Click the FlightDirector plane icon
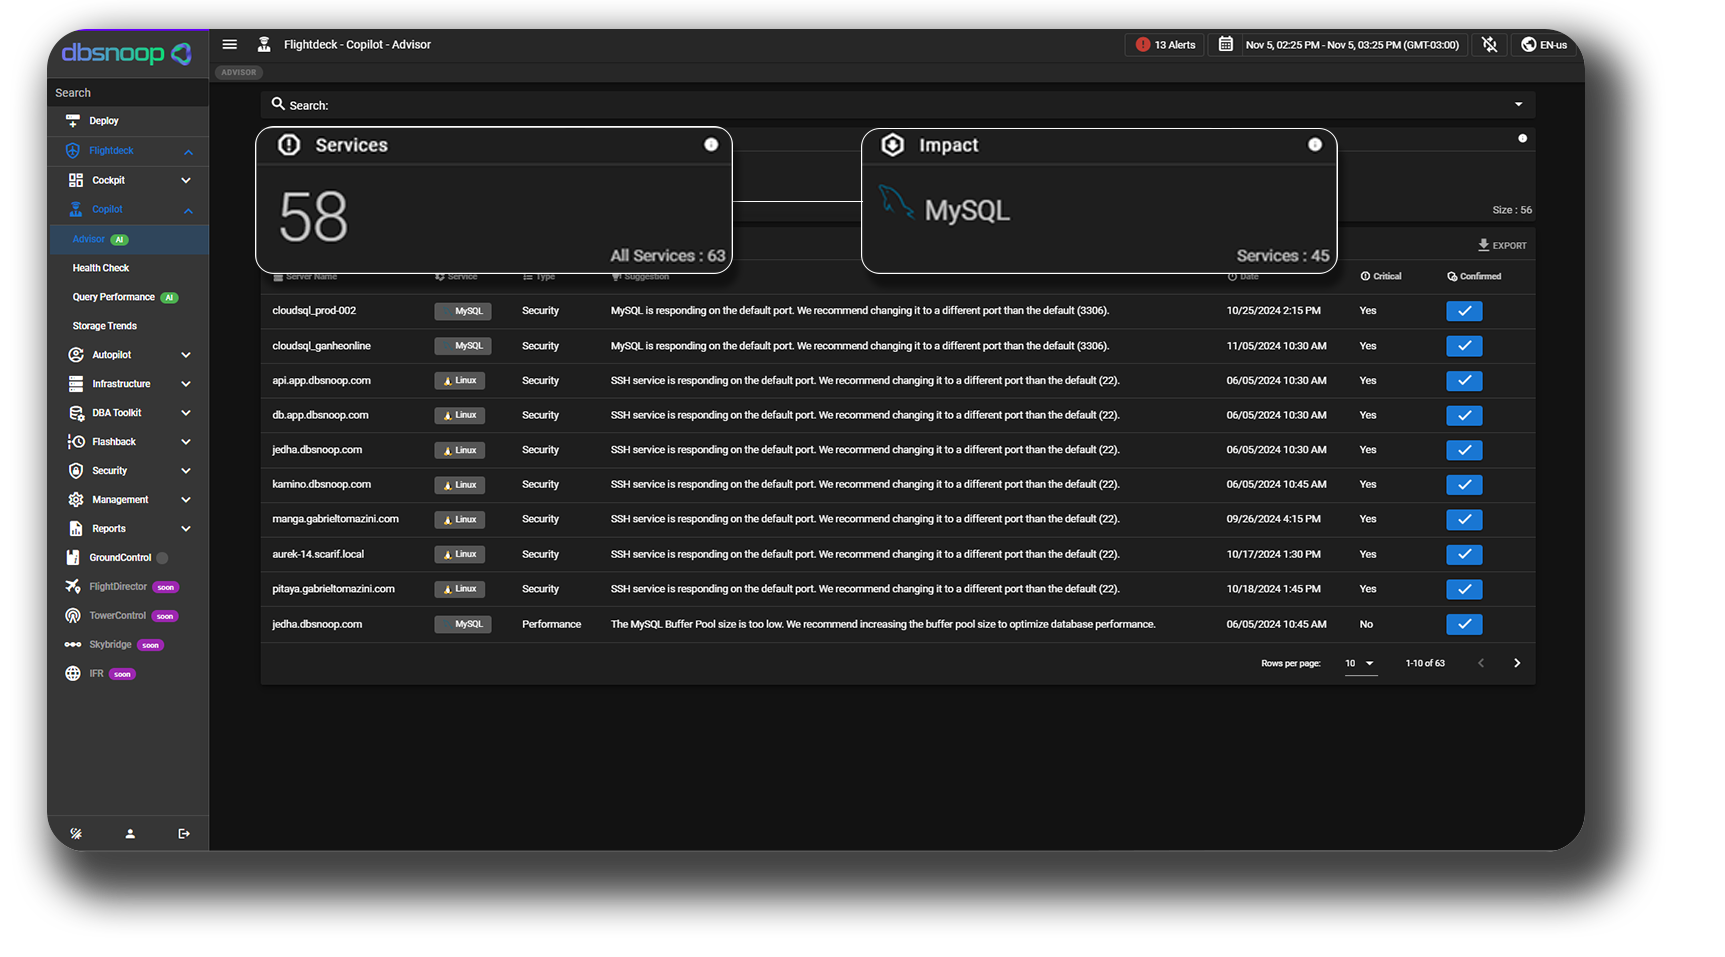1725x957 pixels. (x=73, y=587)
